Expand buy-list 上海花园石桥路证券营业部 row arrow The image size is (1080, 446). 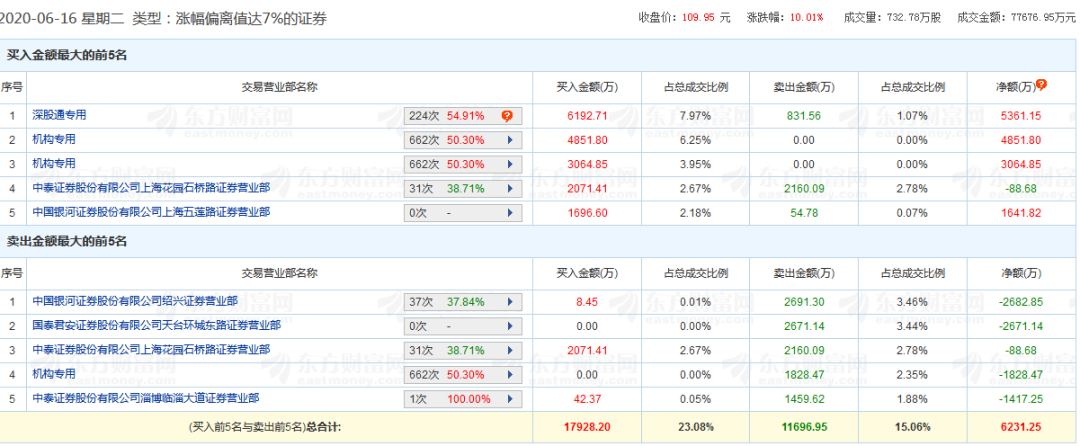pos(510,188)
